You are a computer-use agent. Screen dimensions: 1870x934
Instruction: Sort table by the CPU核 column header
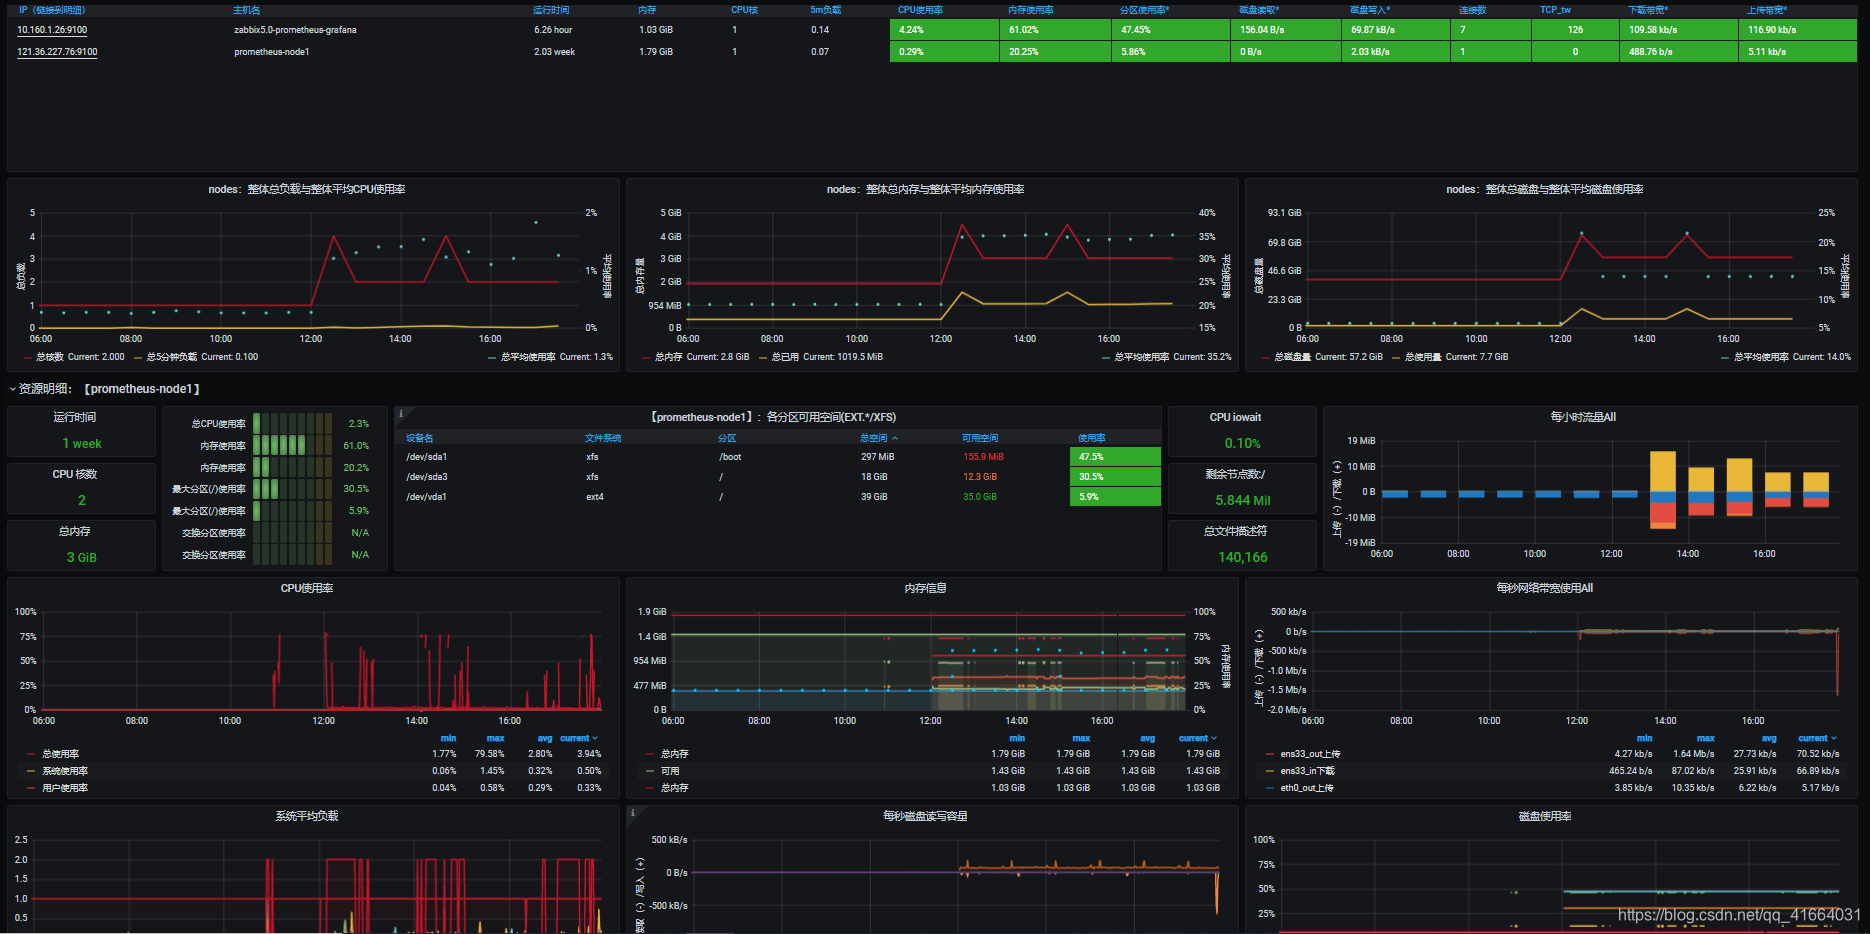(744, 10)
